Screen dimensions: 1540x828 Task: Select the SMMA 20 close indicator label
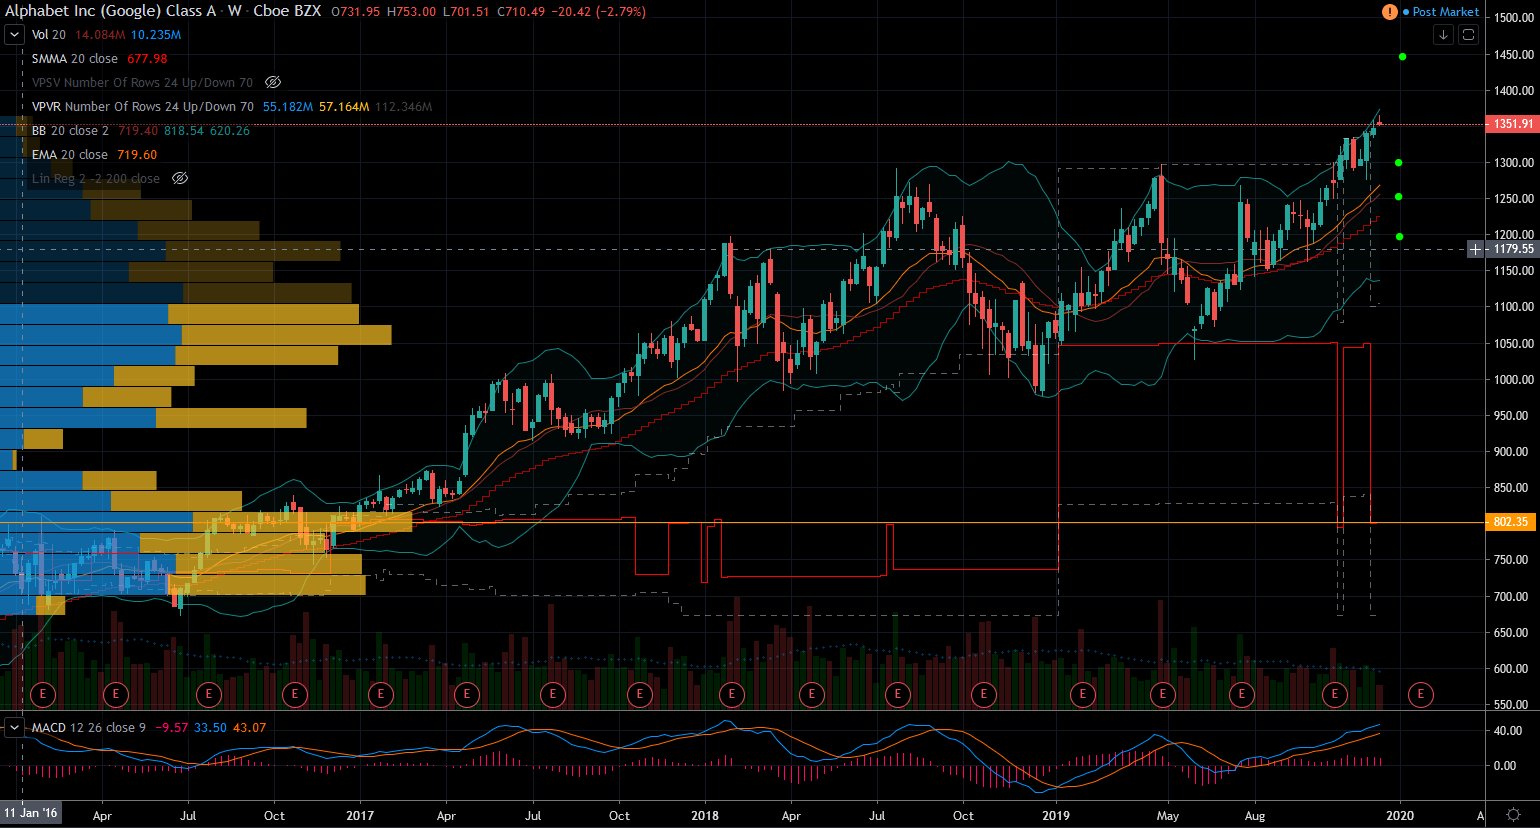75,59
